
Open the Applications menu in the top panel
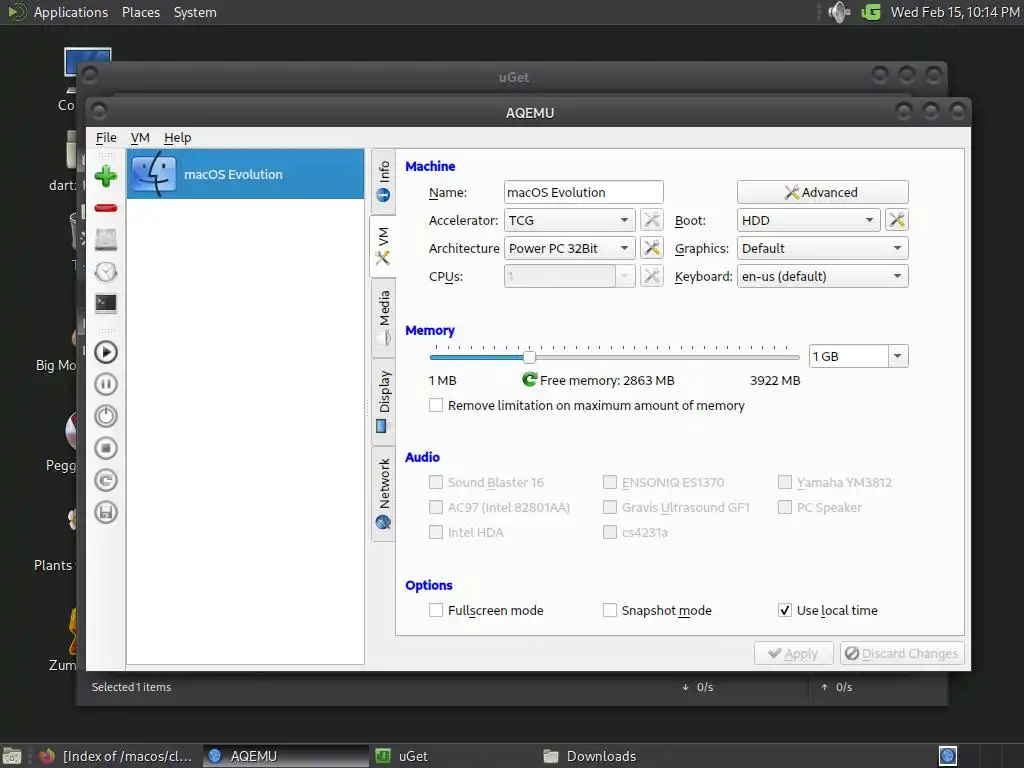[71, 12]
